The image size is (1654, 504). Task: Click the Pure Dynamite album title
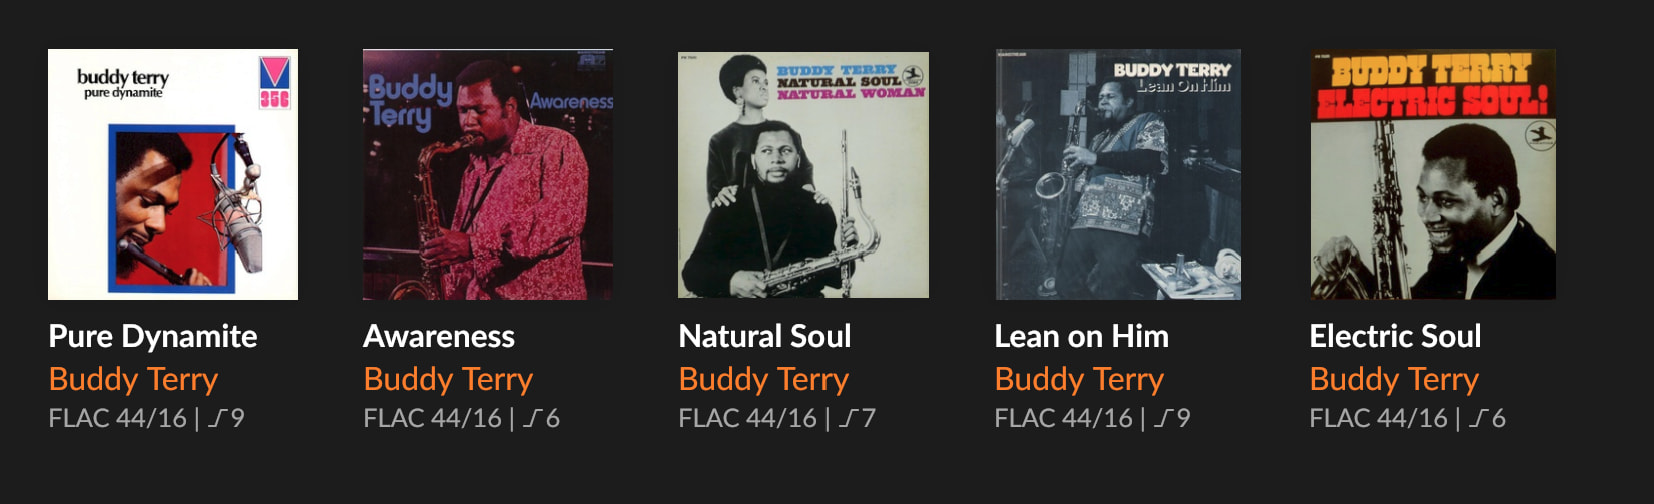tap(153, 336)
